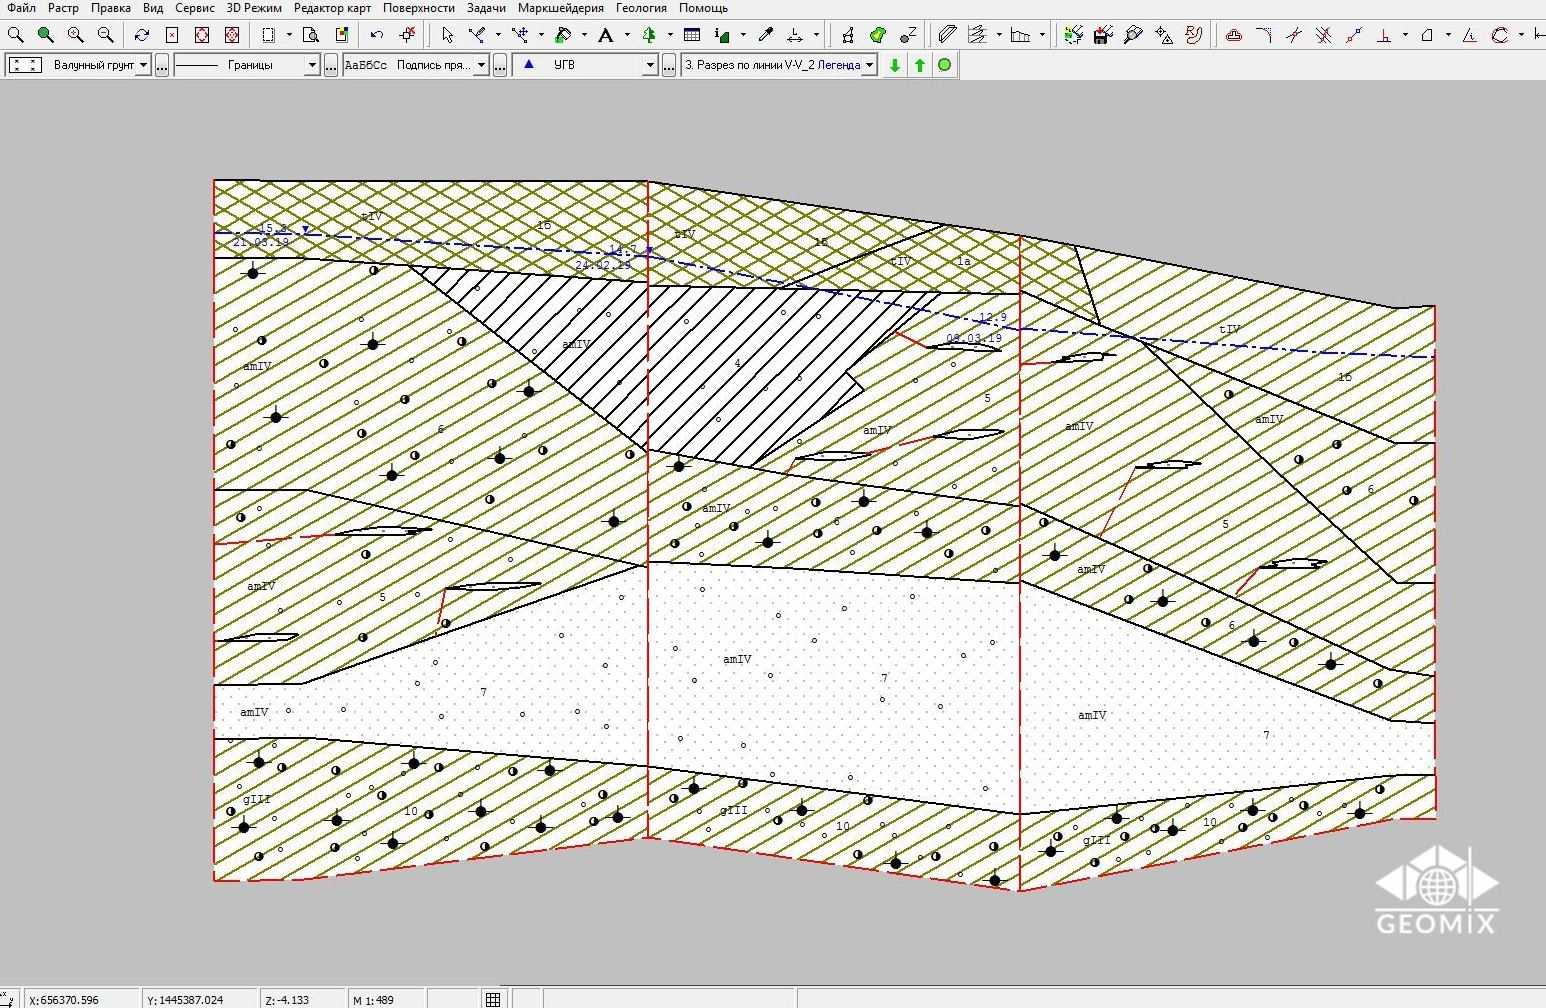Toggle the grid icon in status bar

tap(493, 999)
